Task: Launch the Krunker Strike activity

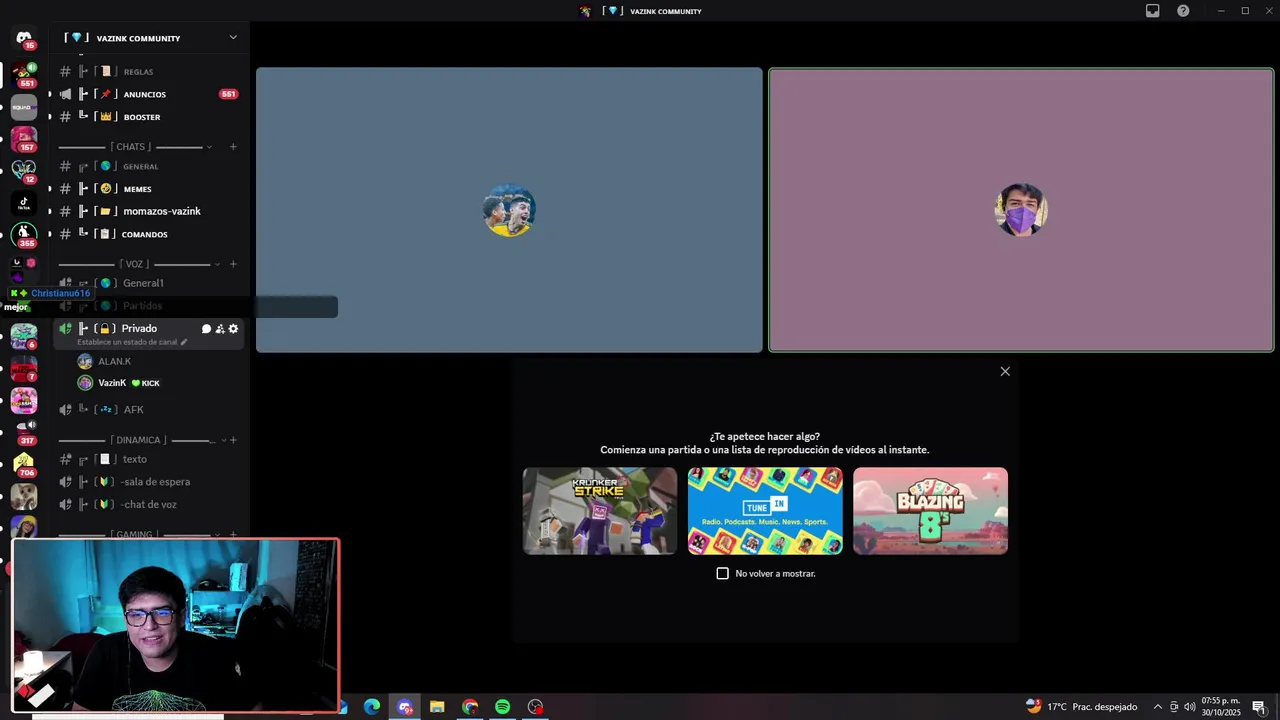Action: (600, 511)
